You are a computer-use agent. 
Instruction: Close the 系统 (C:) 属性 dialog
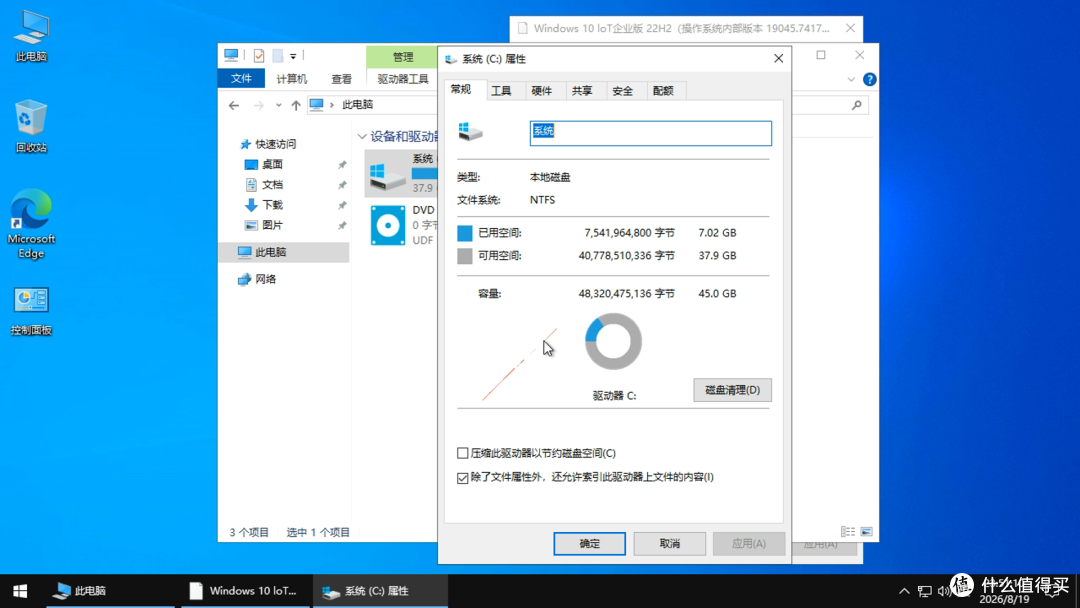778,59
